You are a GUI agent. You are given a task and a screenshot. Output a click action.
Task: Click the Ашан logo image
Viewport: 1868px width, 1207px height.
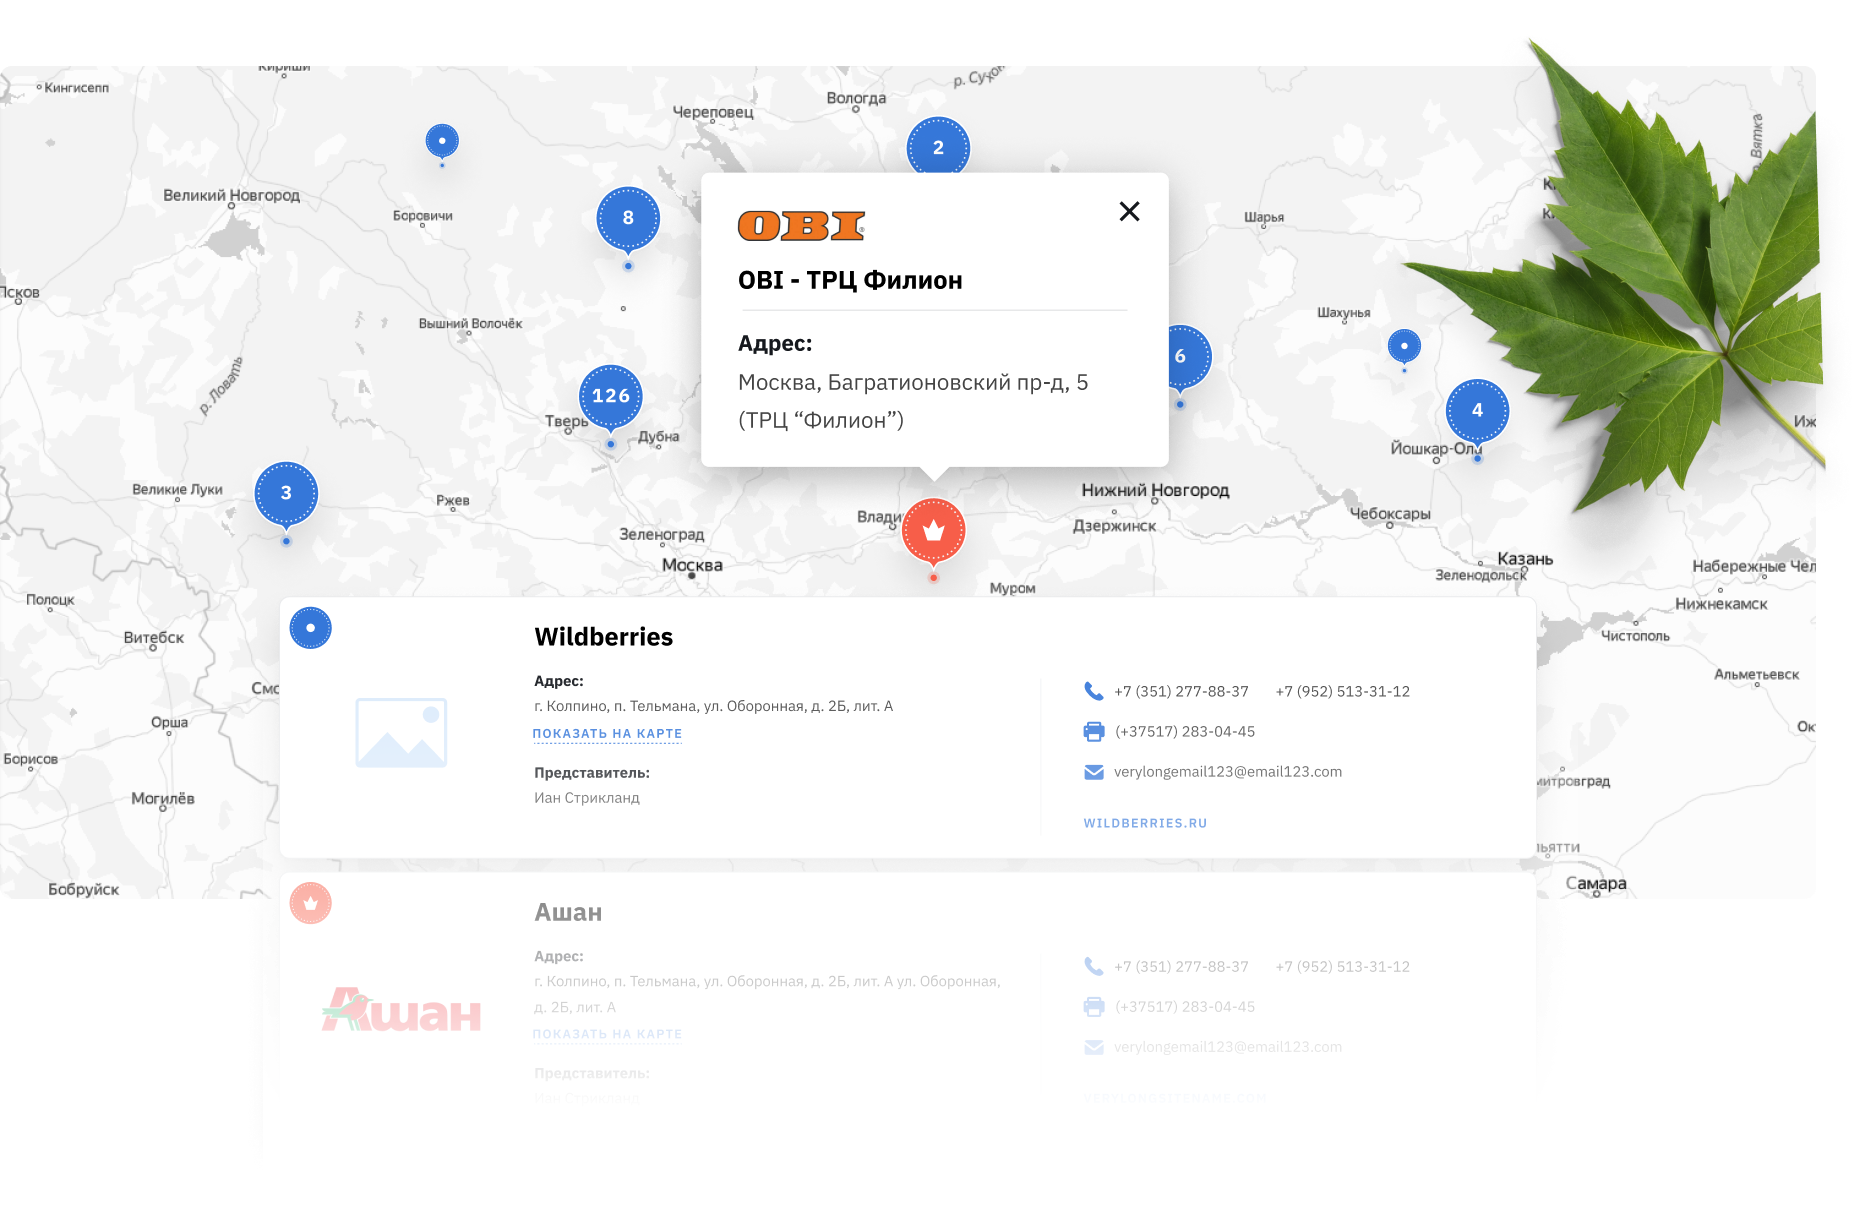click(401, 1010)
